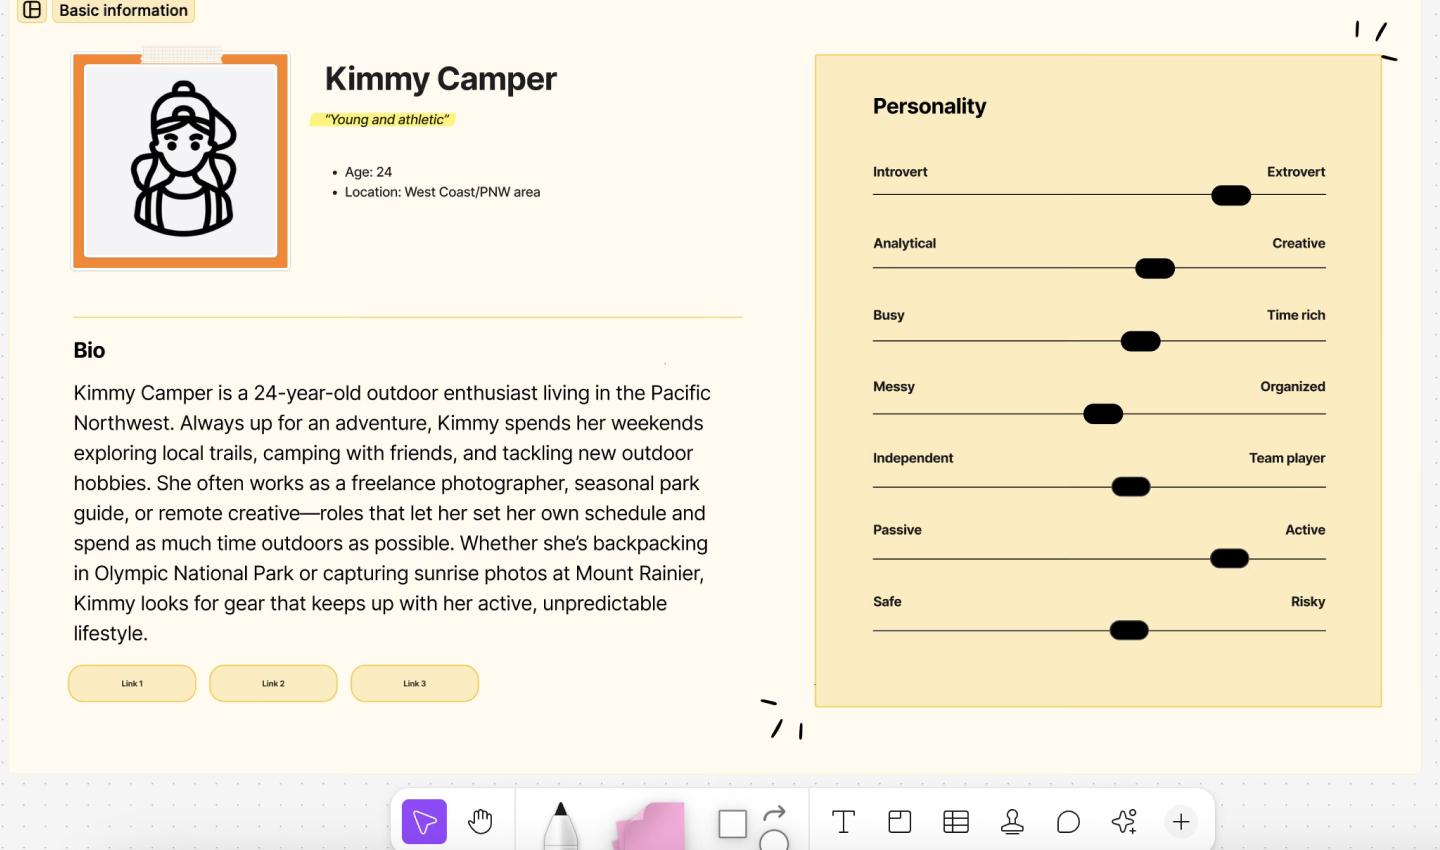
Task: Open the Stamp tool
Action: pyautogui.click(x=1013, y=821)
